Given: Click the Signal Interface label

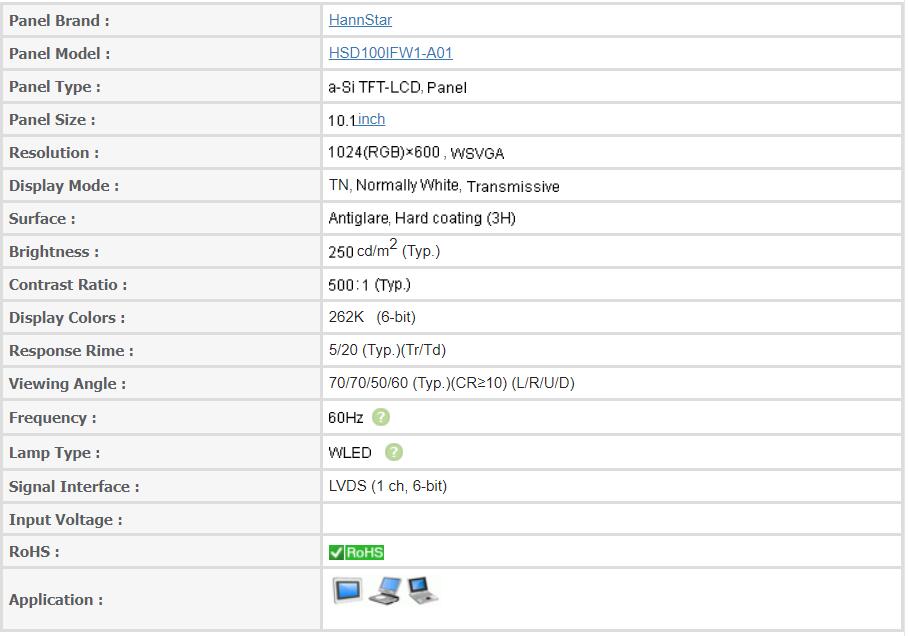Looking at the screenshot, I should tap(74, 487).
